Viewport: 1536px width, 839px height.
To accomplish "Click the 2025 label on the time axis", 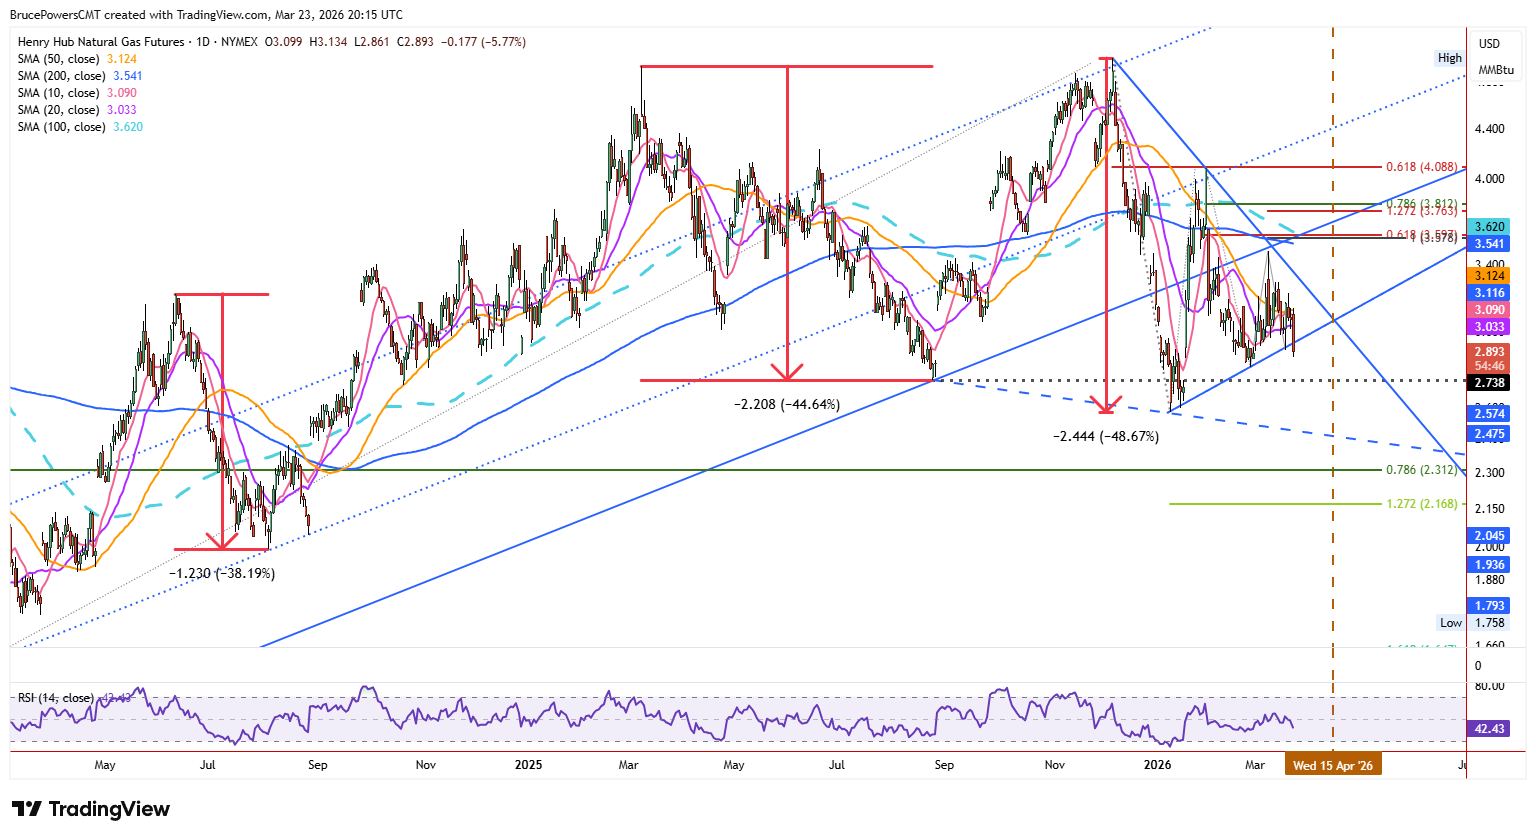I will [528, 765].
